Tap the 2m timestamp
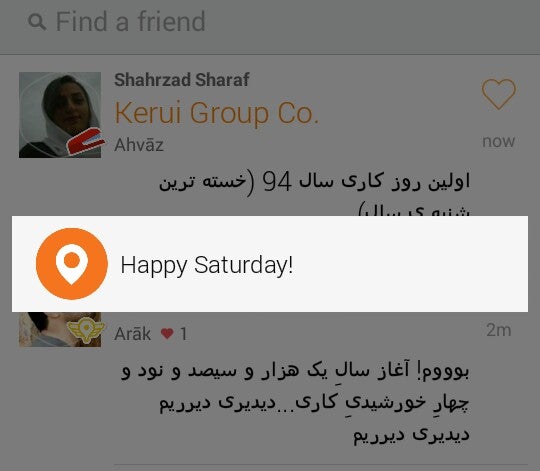Screen dimensions: 540x471 (499, 330)
